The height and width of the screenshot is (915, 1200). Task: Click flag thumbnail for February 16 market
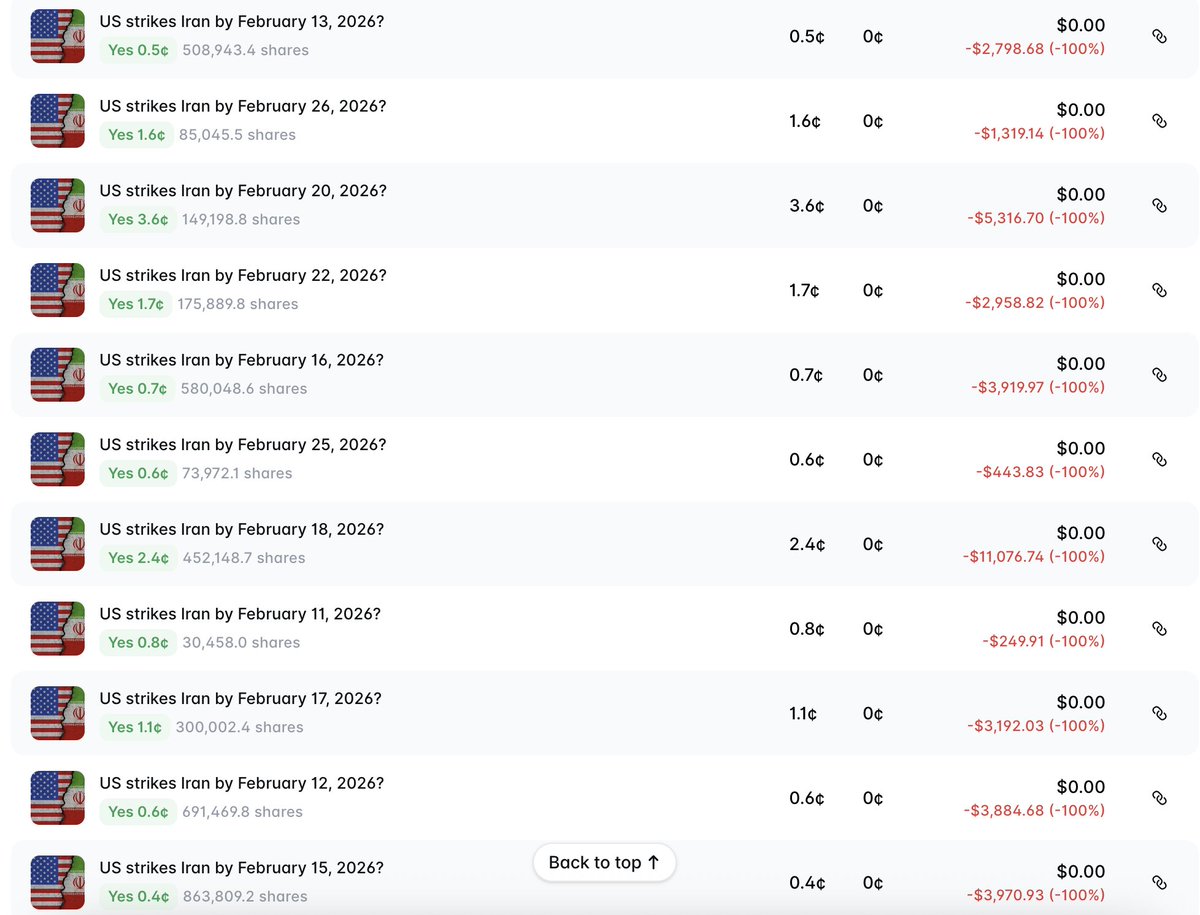click(58, 375)
